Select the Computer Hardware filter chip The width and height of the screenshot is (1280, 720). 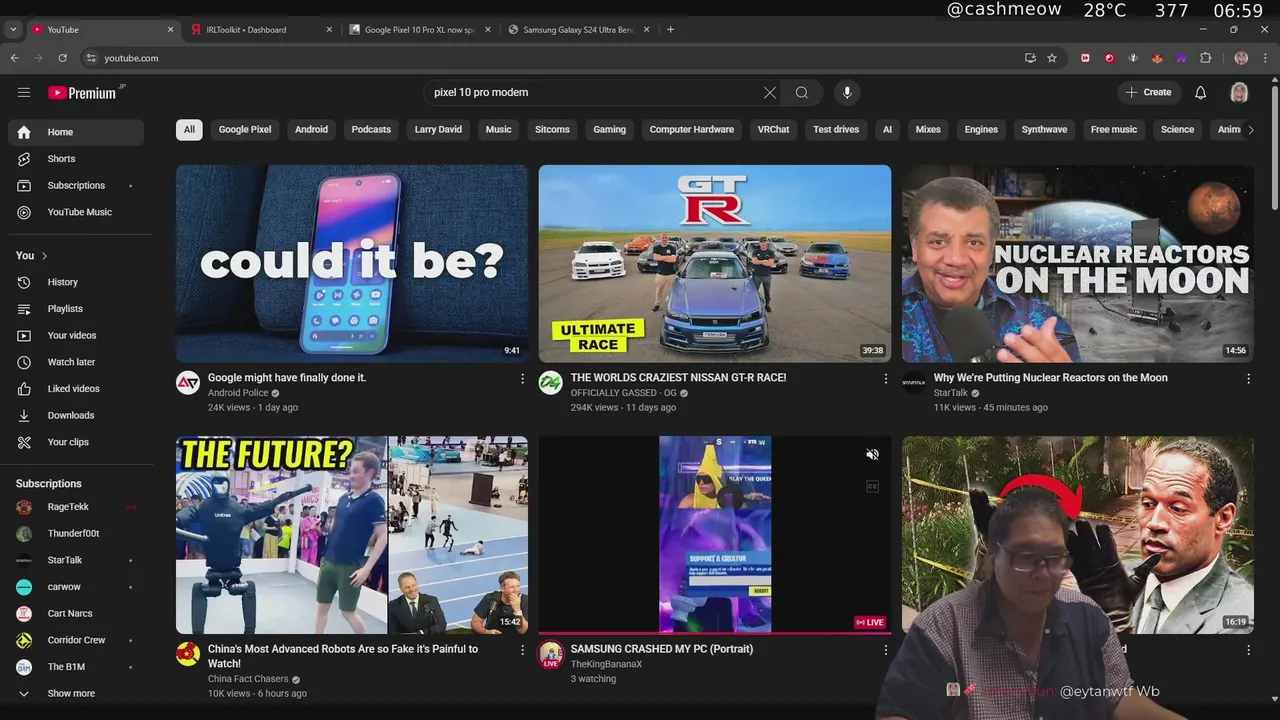[x=692, y=129]
